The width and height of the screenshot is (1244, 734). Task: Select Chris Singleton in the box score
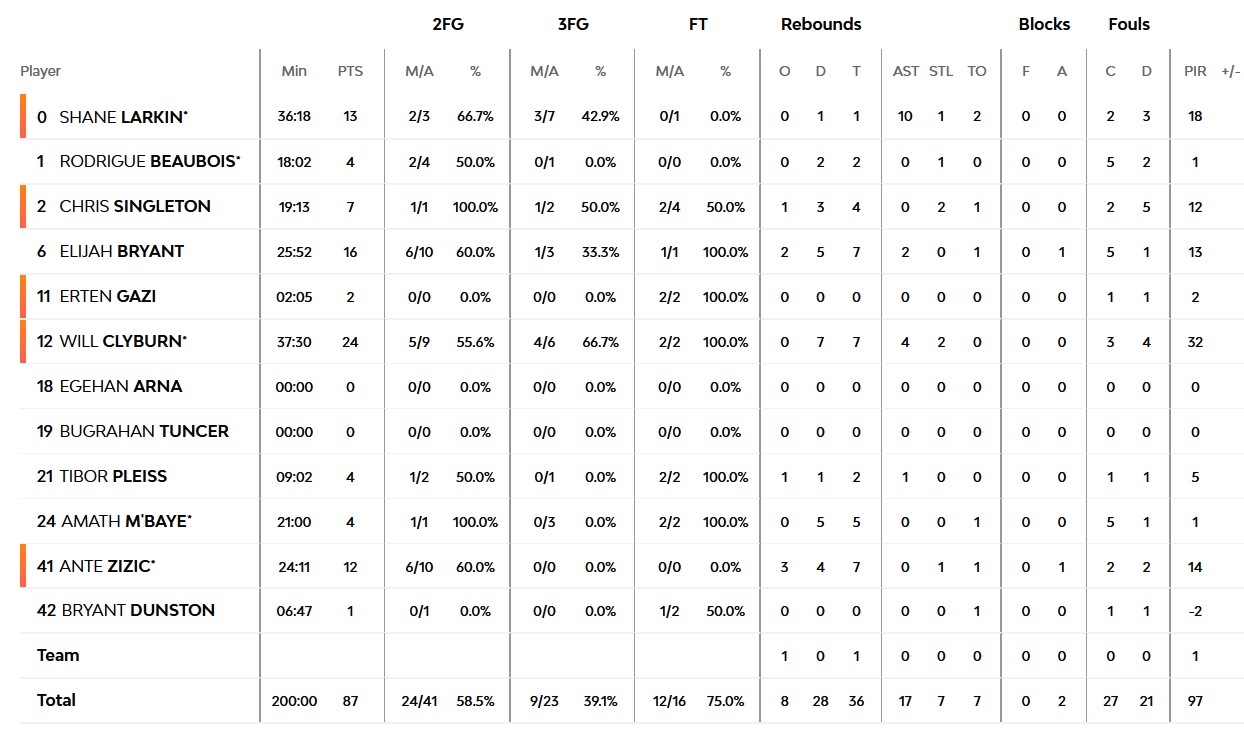(134, 207)
